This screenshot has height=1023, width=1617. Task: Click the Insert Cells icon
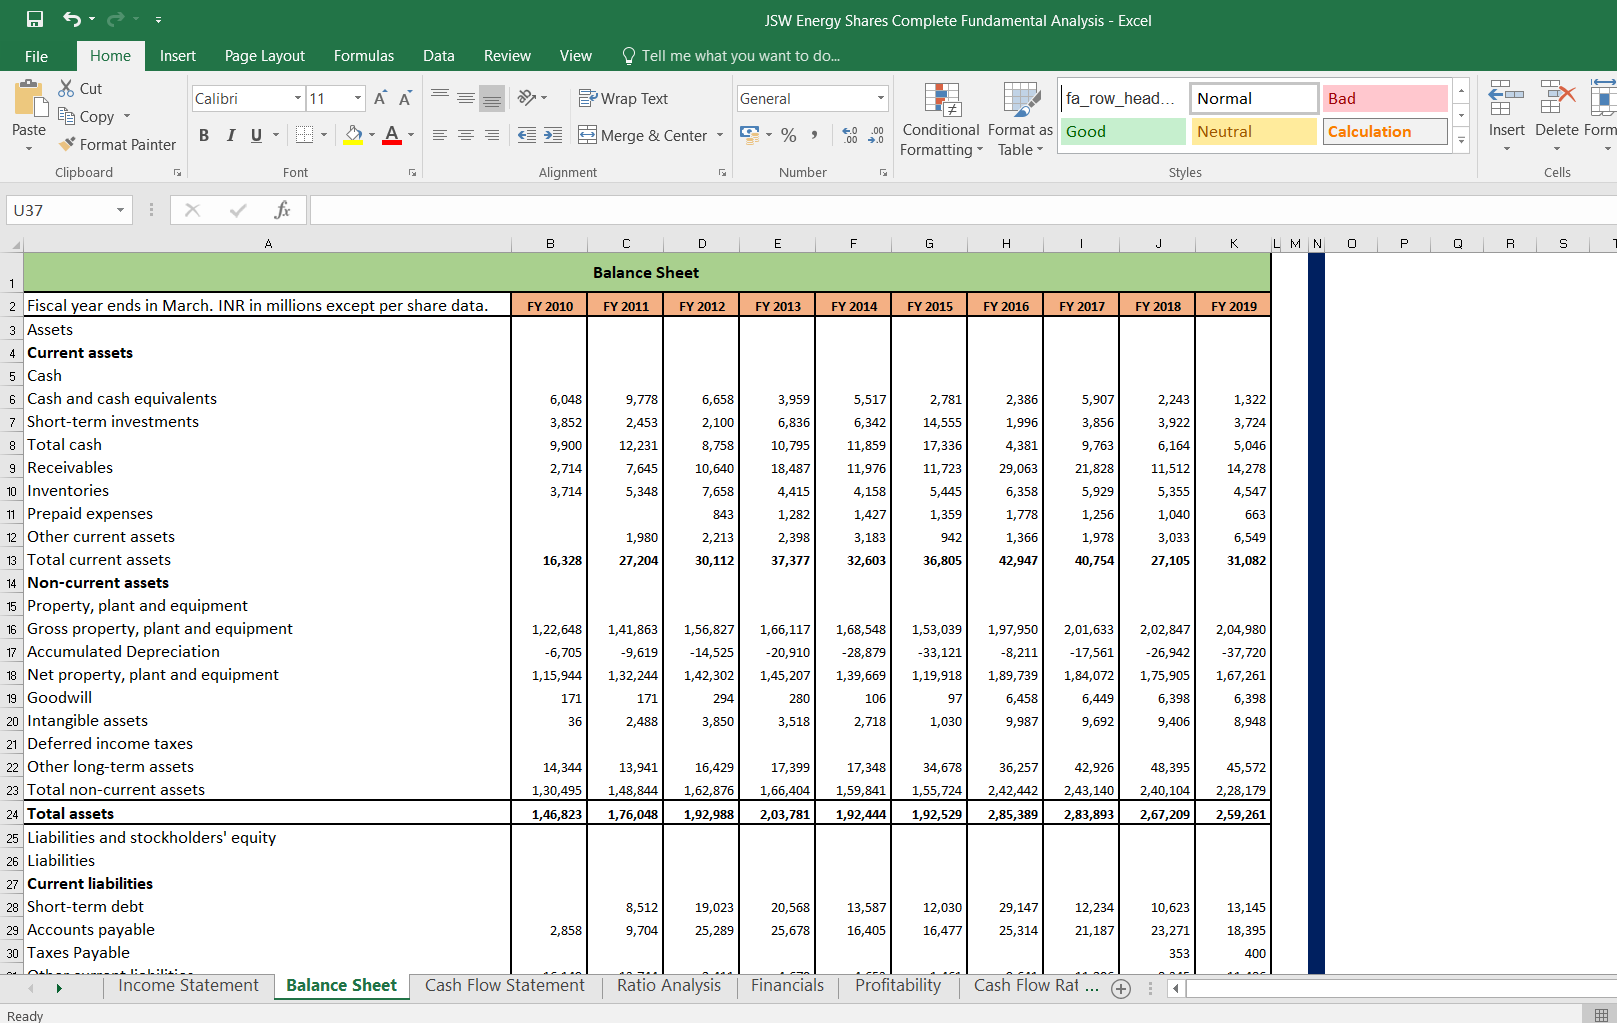(1506, 99)
